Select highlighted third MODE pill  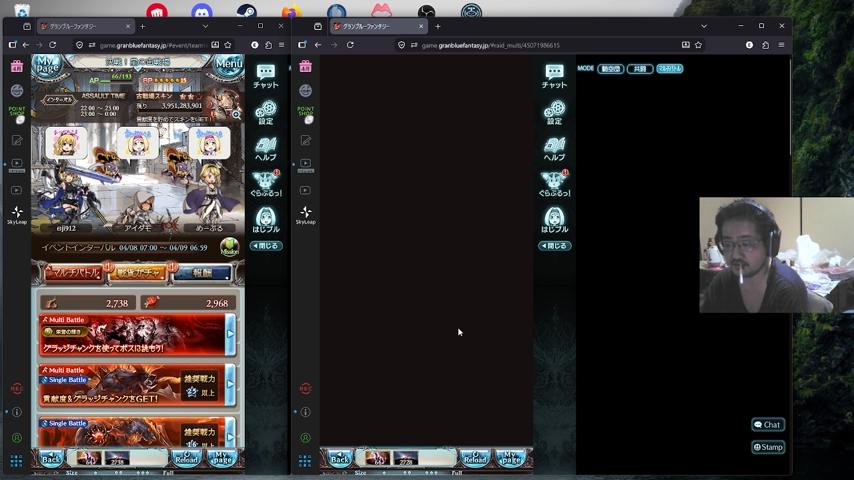click(x=669, y=69)
